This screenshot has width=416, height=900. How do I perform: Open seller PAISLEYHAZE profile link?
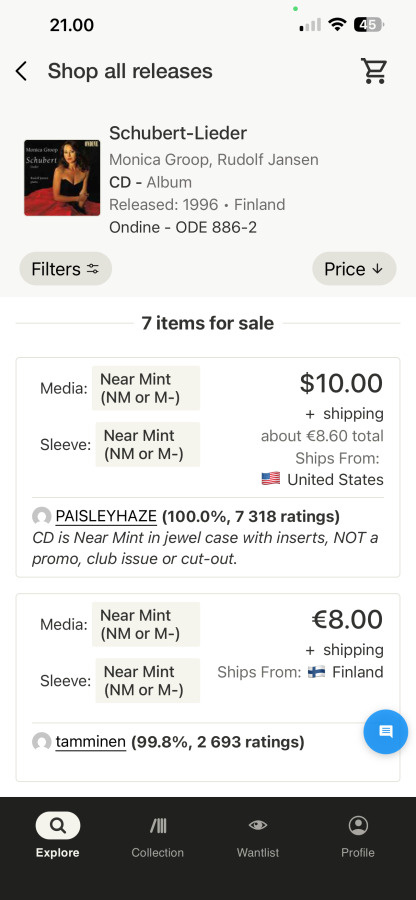click(106, 517)
